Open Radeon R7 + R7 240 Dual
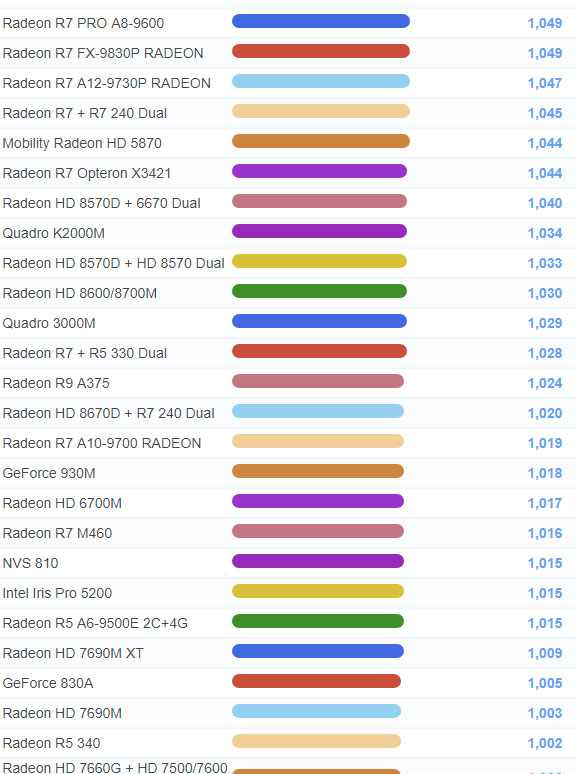This screenshot has height=774, width=576. [84, 114]
